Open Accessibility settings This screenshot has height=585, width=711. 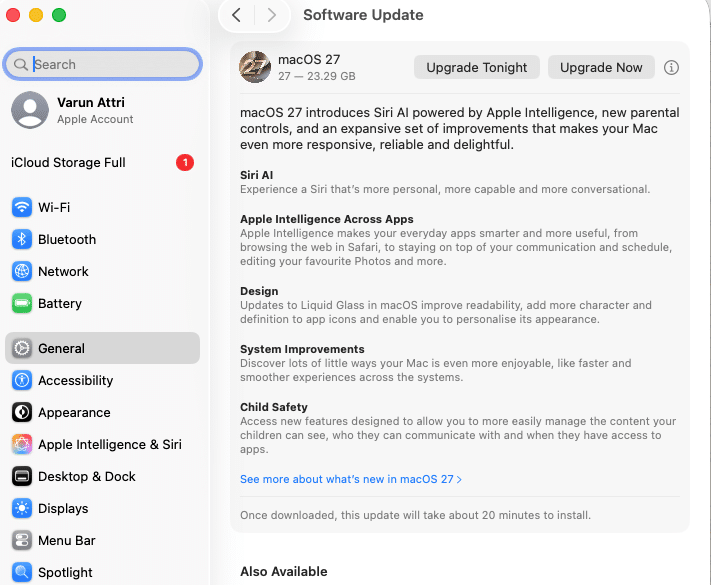tap(102, 380)
